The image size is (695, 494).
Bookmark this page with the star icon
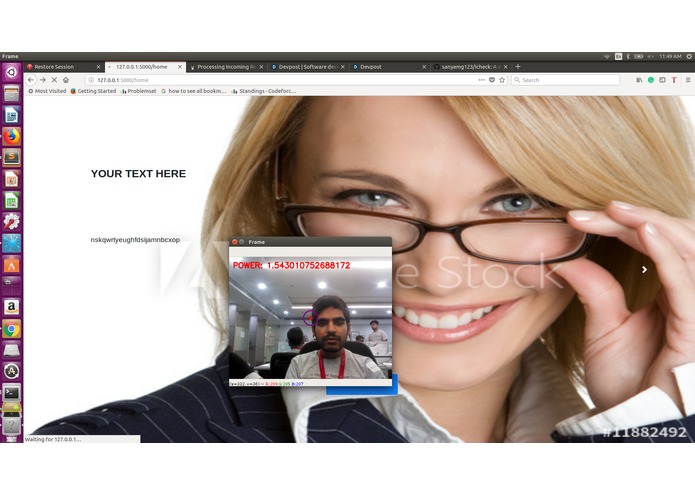coord(502,80)
